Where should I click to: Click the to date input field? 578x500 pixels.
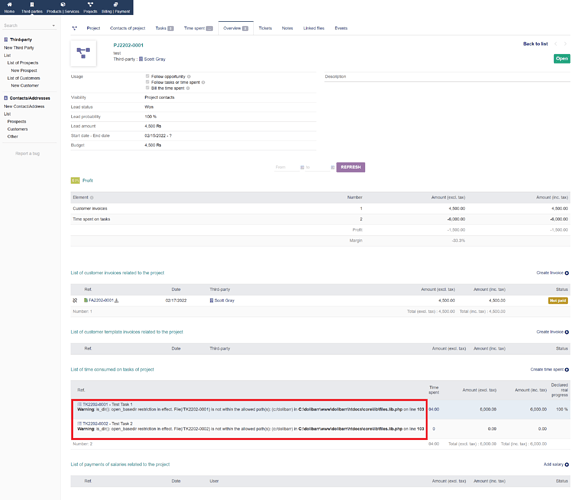pyautogui.click(x=317, y=167)
